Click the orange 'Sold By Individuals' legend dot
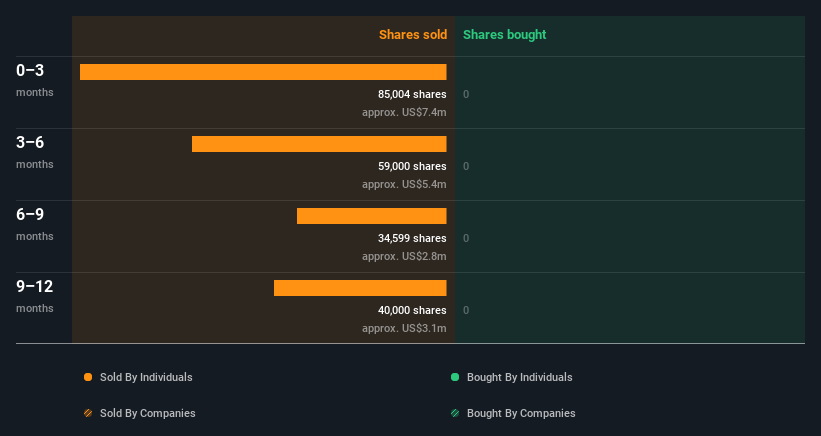Image resolution: width=821 pixels, height=436 pixels. pyautogui.click(x=88, y=377)
